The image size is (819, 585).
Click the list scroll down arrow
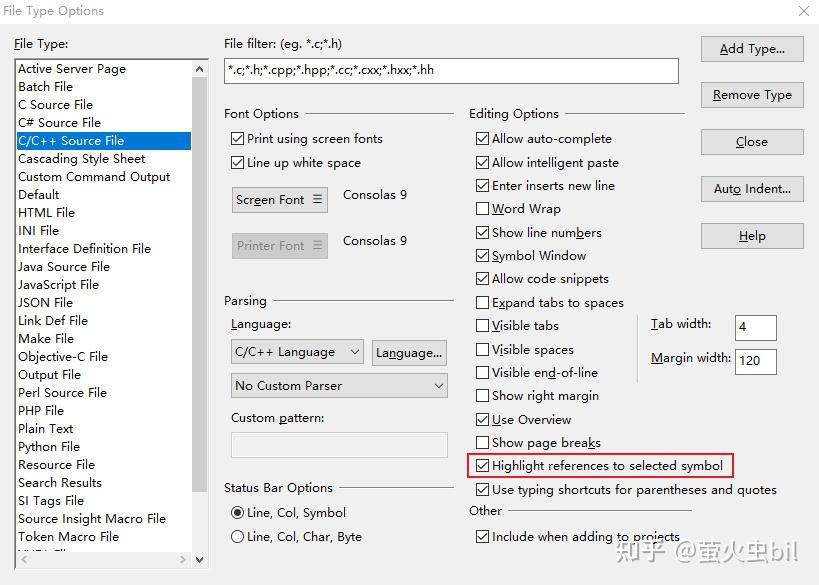(x=199, y=559)
